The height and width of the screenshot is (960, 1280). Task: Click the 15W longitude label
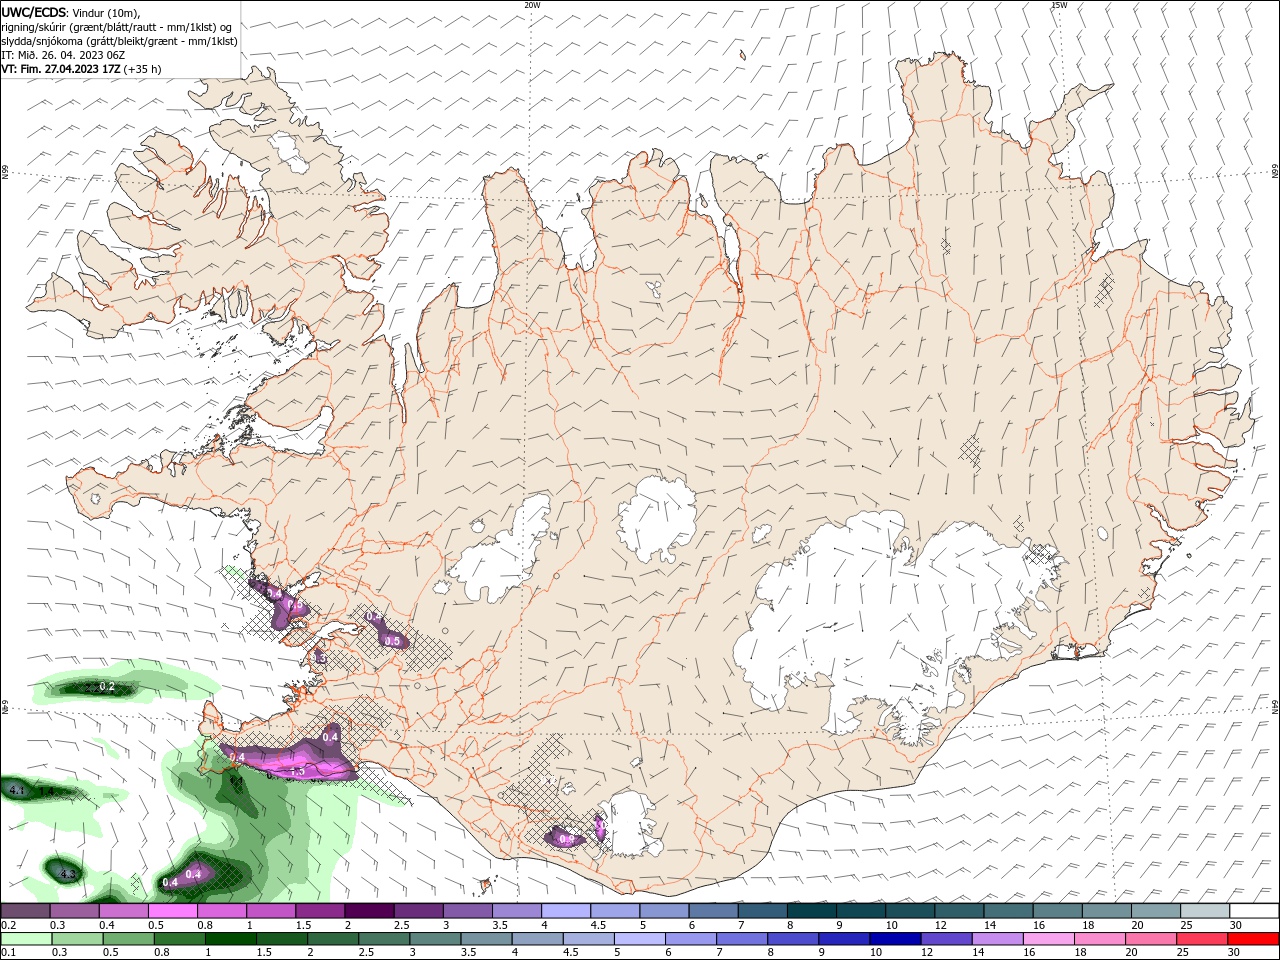1059,5
